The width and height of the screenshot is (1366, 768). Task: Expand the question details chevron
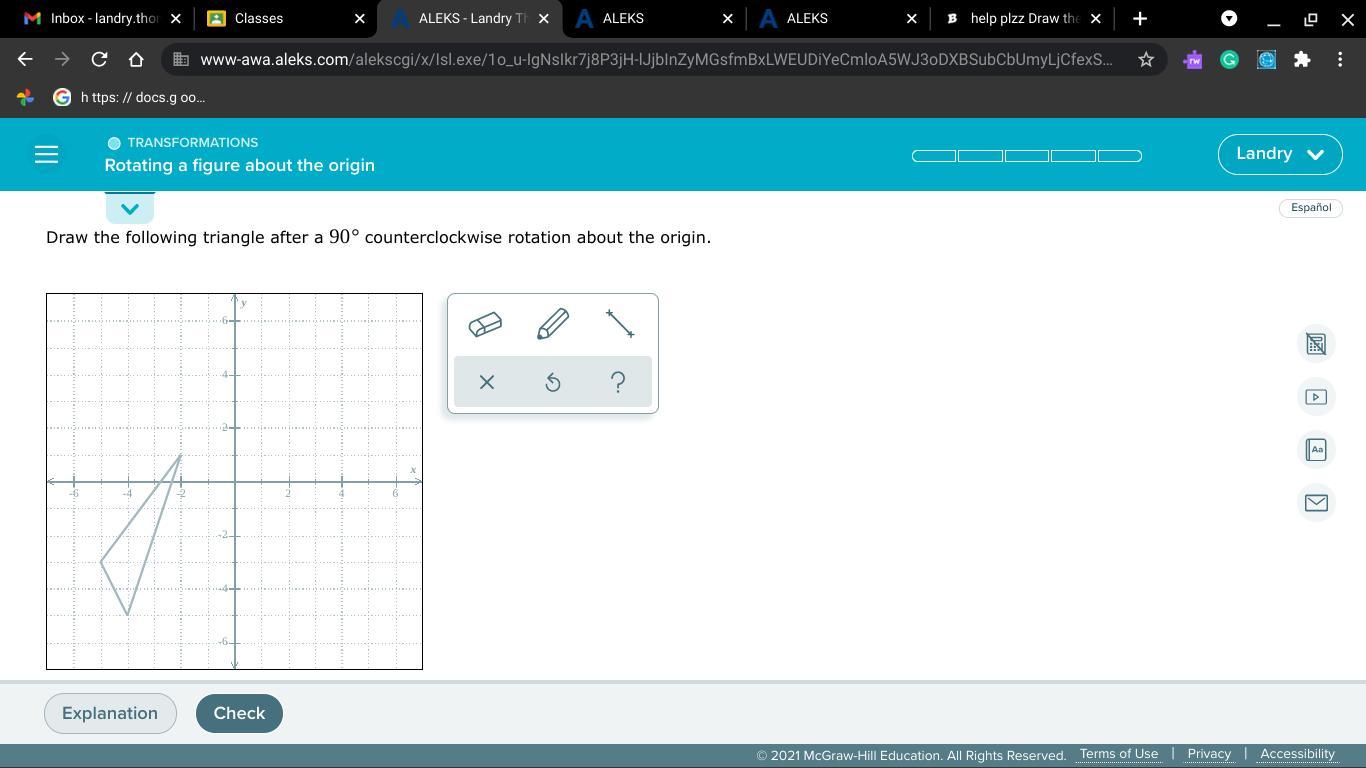click(x=129, y=208)
